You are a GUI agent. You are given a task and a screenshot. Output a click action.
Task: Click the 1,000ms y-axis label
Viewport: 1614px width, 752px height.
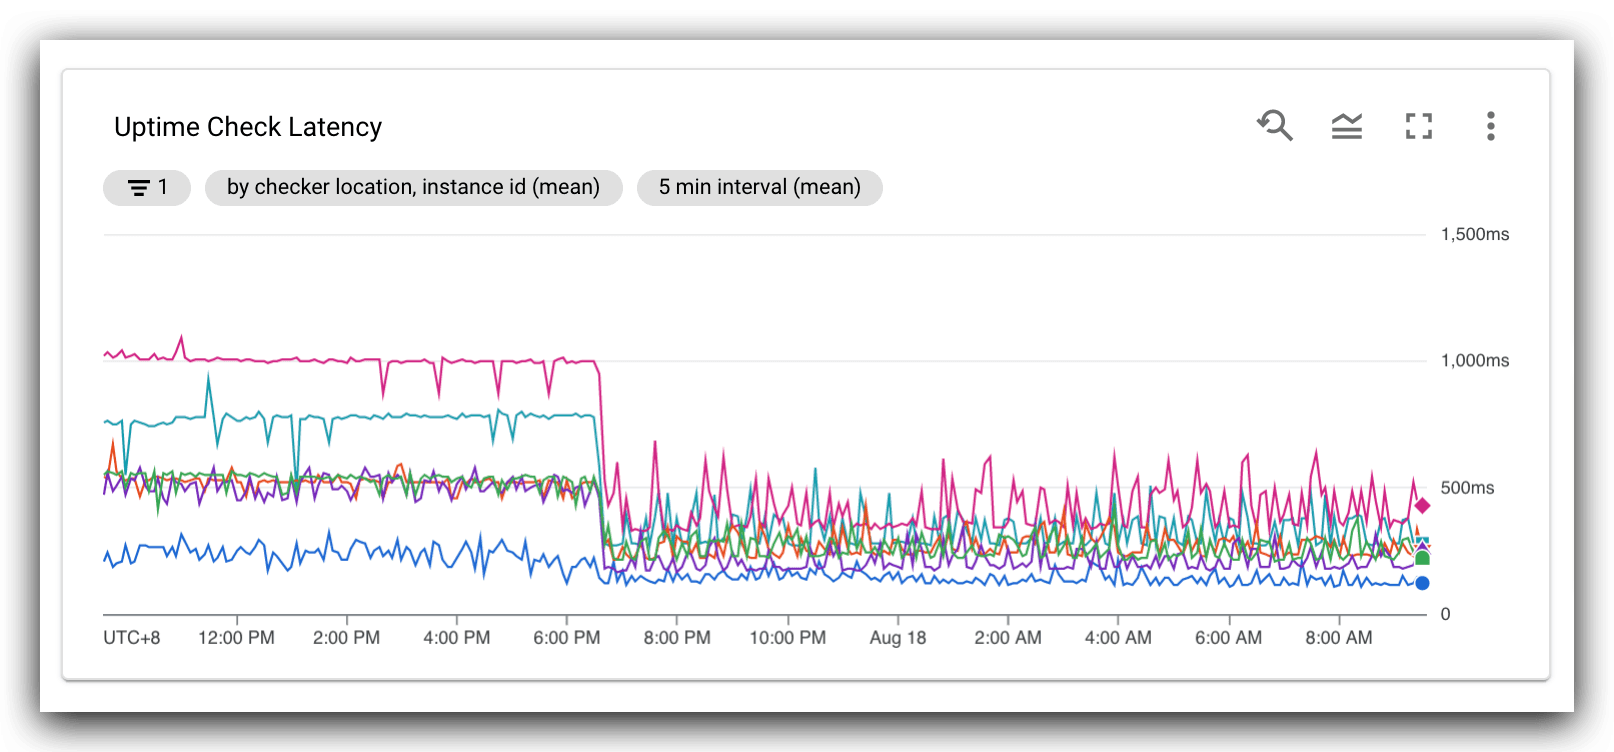click(1474, 361)
